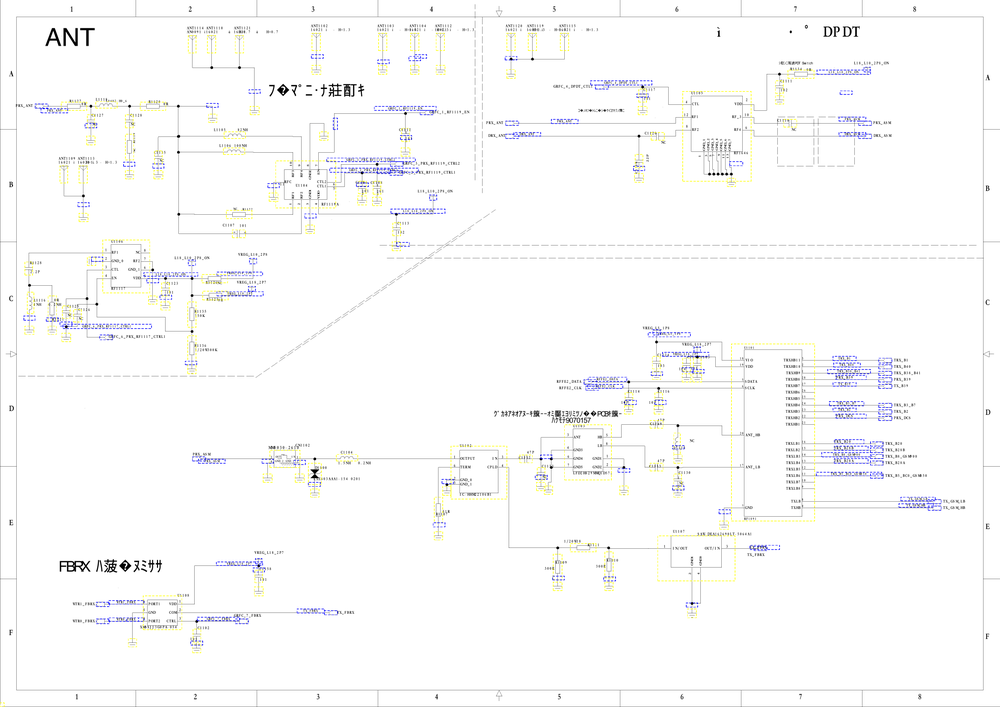This screenshot has height=707, width=1000.
Task: Click the C1107 capacitor symbol
Action: [239, 233]
